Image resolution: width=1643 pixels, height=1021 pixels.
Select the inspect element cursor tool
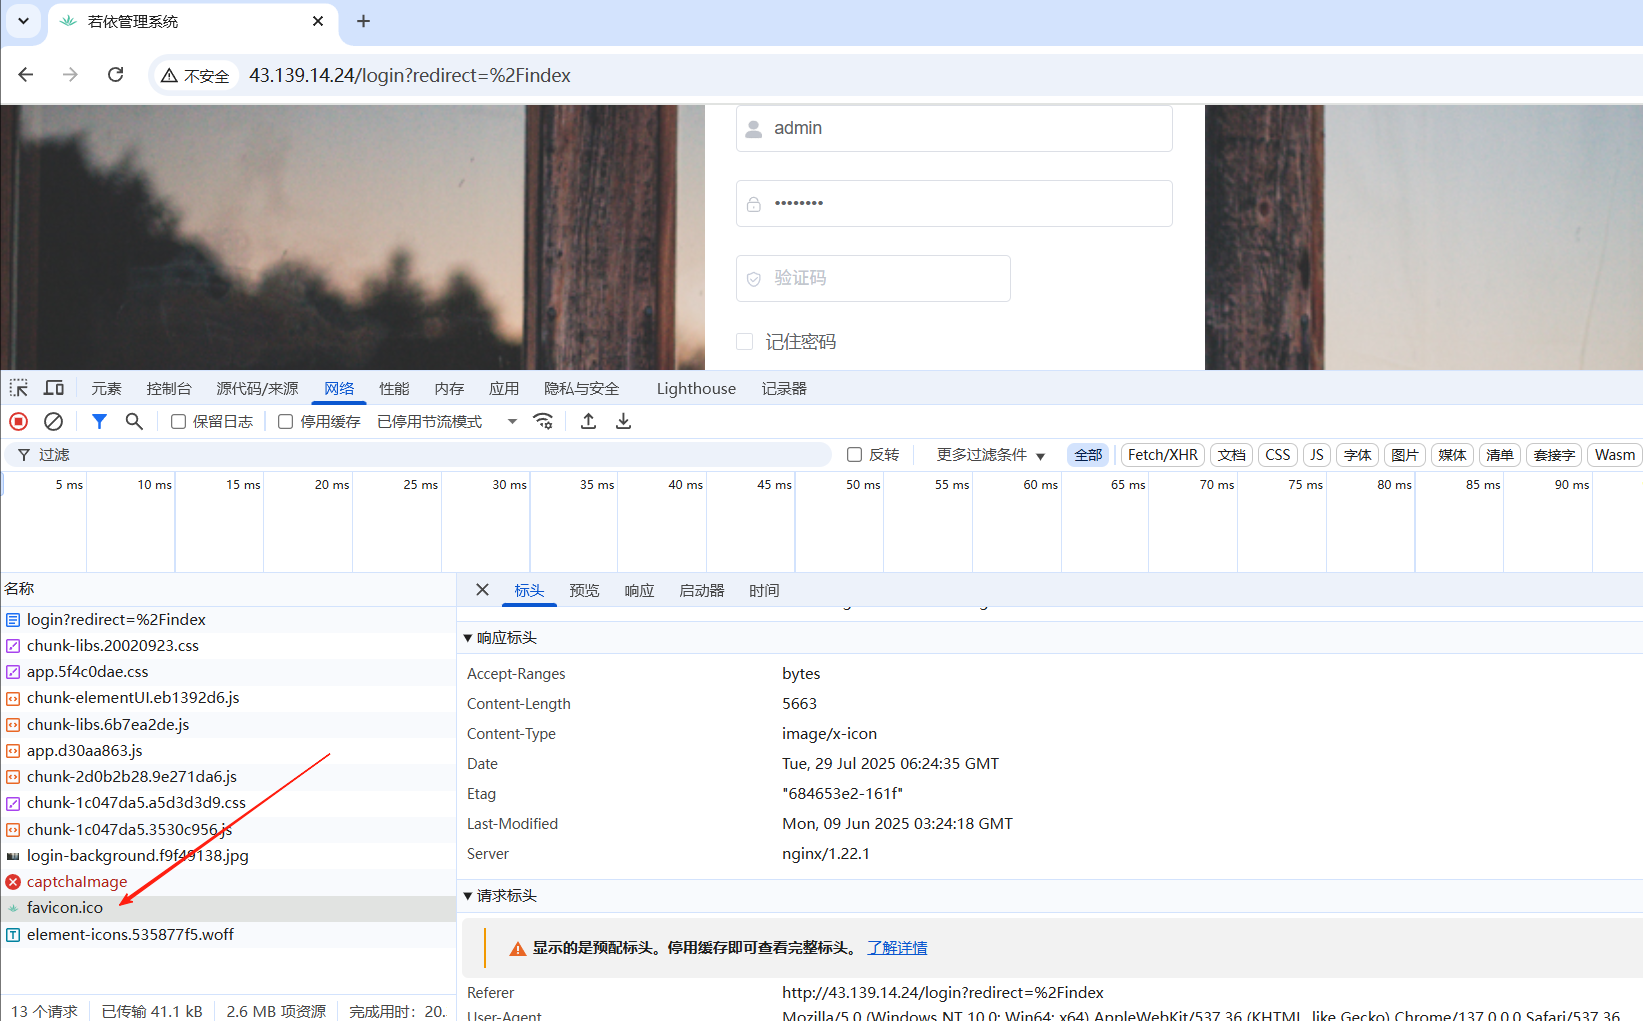(x=18, y=388)
